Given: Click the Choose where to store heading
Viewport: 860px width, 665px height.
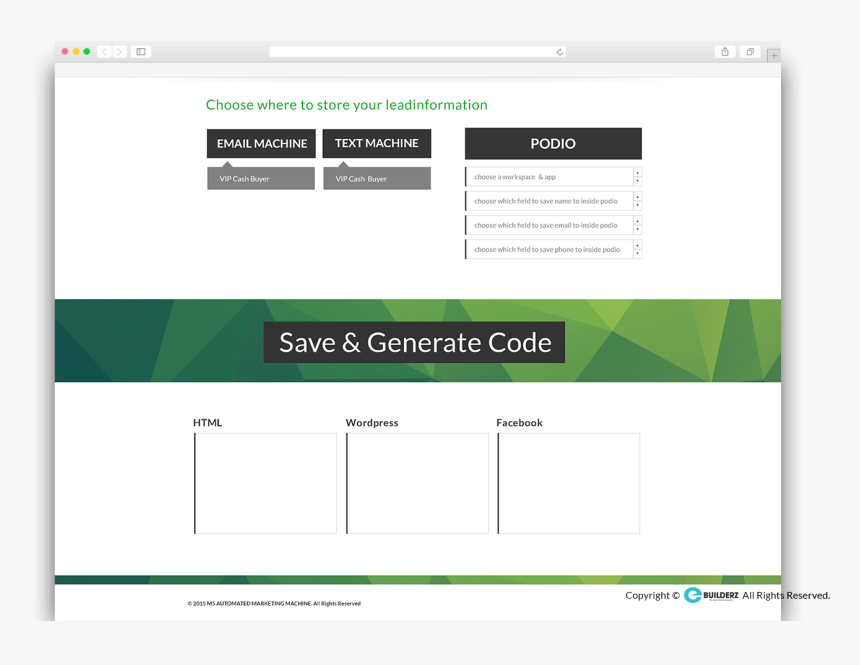Looking at the screenshot, I should pyautogui.click(x=347, y=105).
